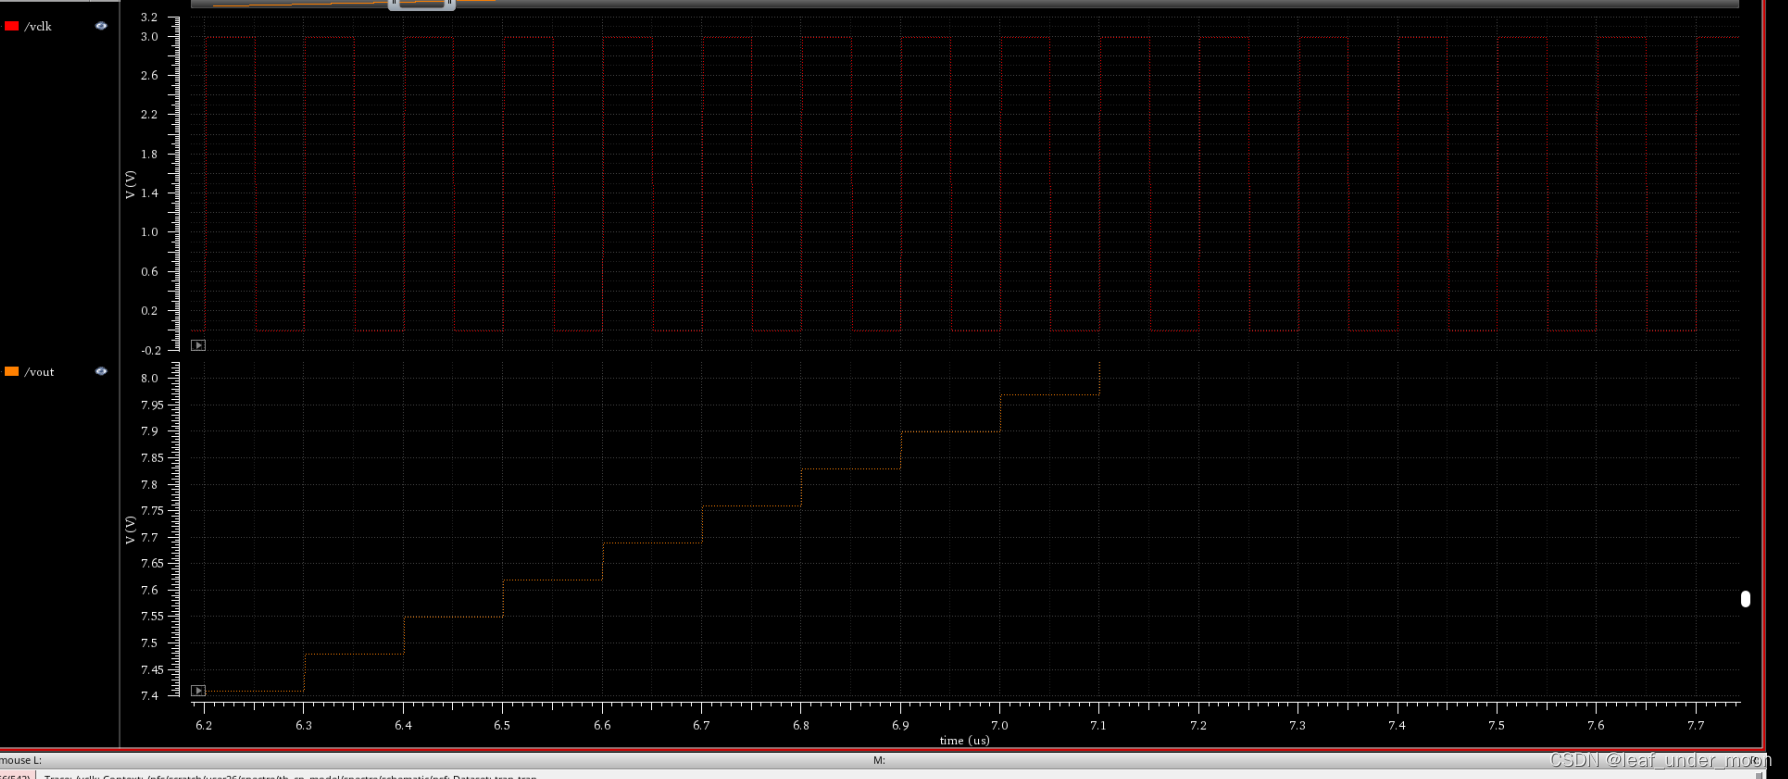Click the 7.4 value on vout Y axis

coord(149,696)
